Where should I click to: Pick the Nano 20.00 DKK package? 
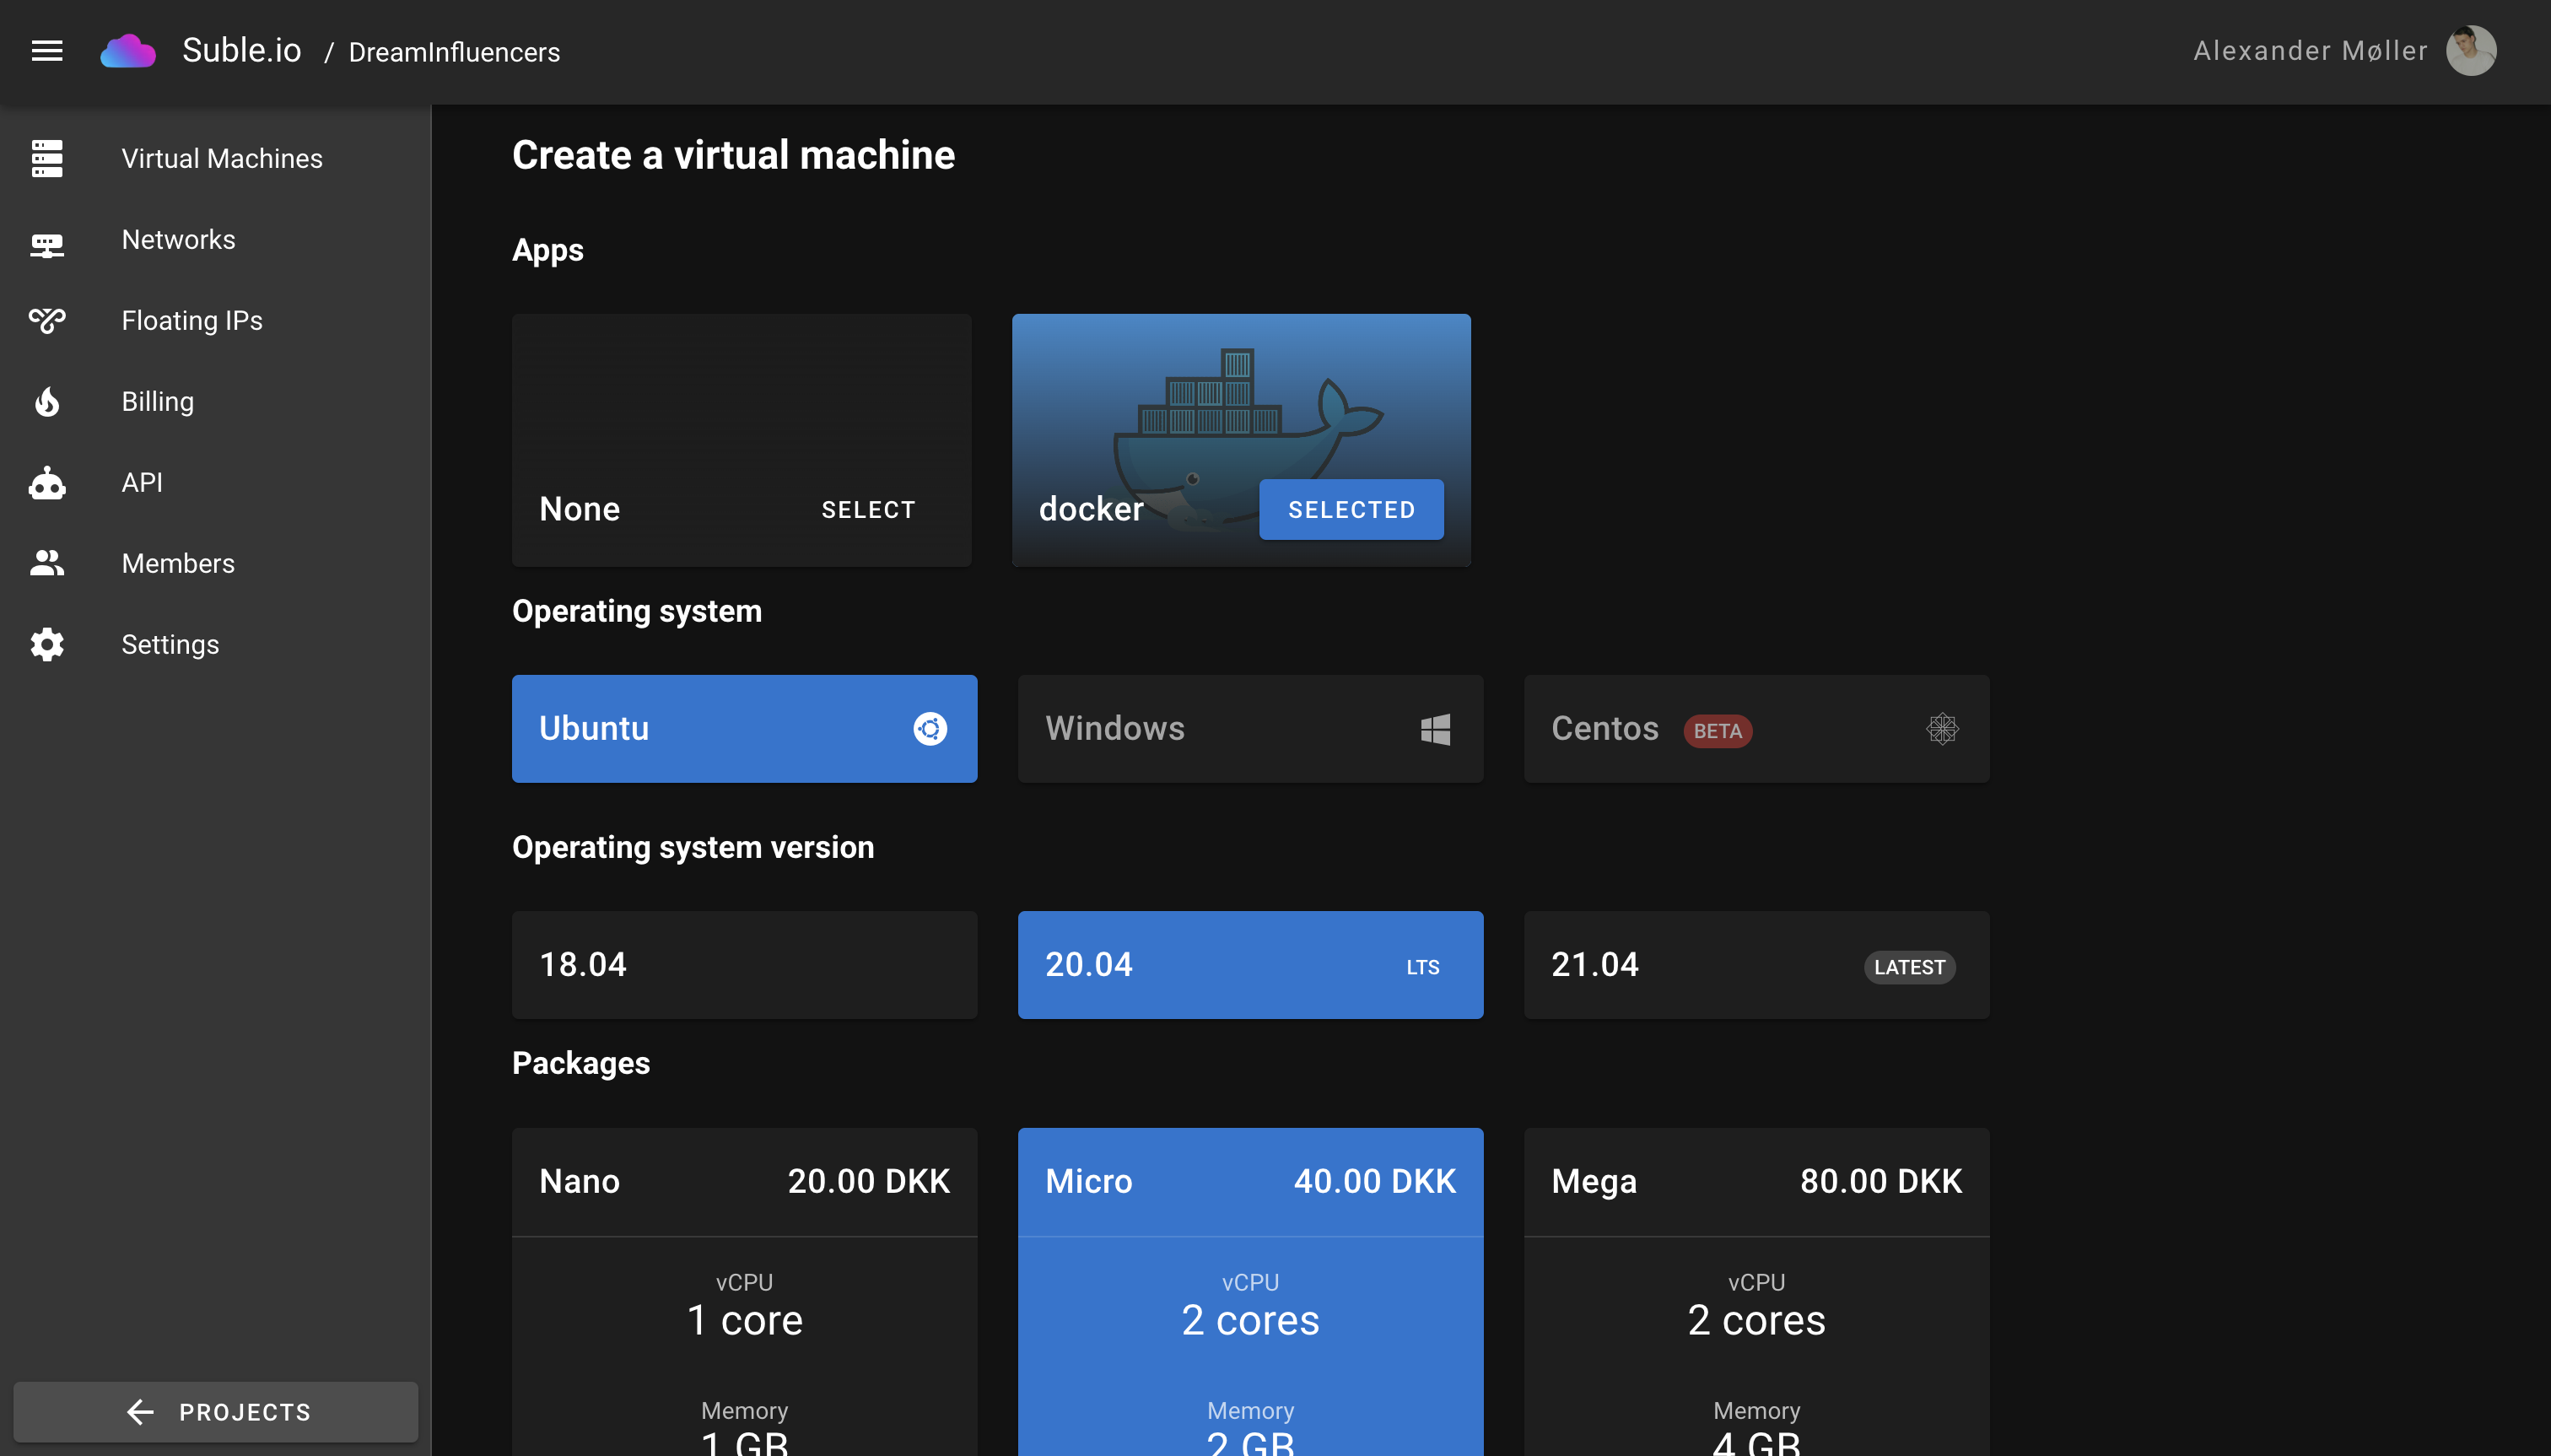pos(744,1182)
